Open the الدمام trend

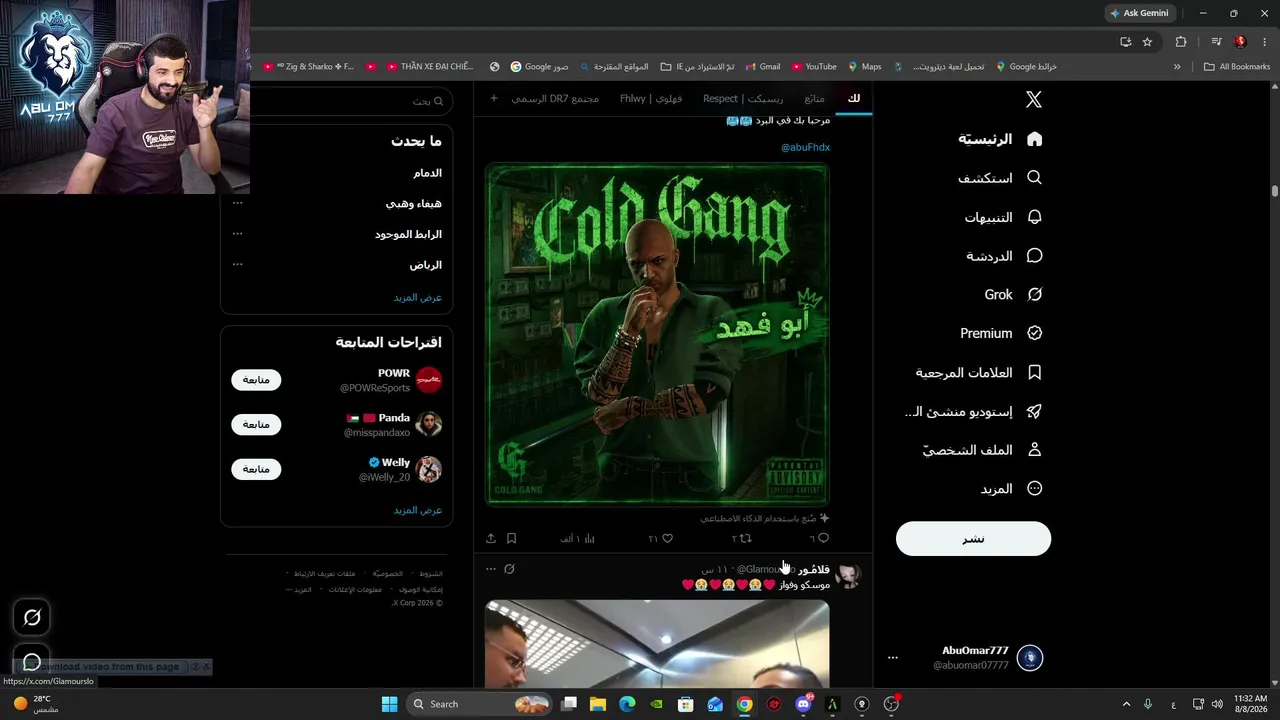[427, 173]
